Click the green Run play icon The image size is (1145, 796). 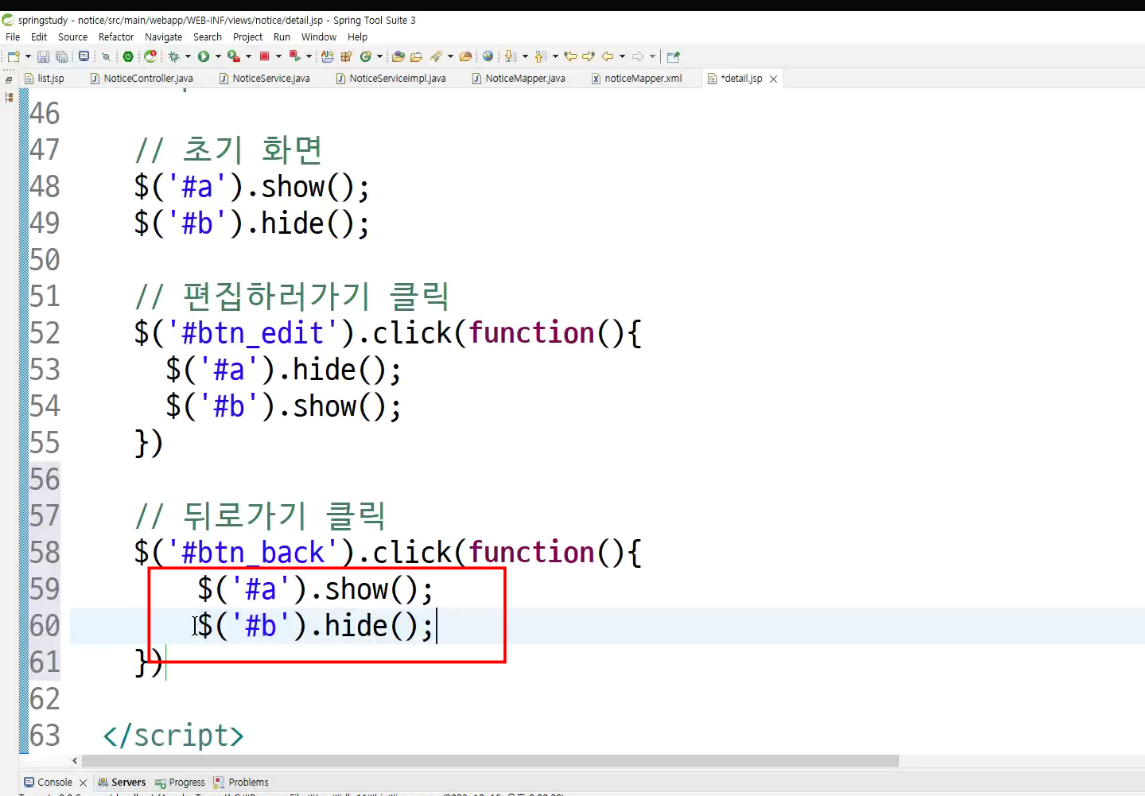pos(204,56)
